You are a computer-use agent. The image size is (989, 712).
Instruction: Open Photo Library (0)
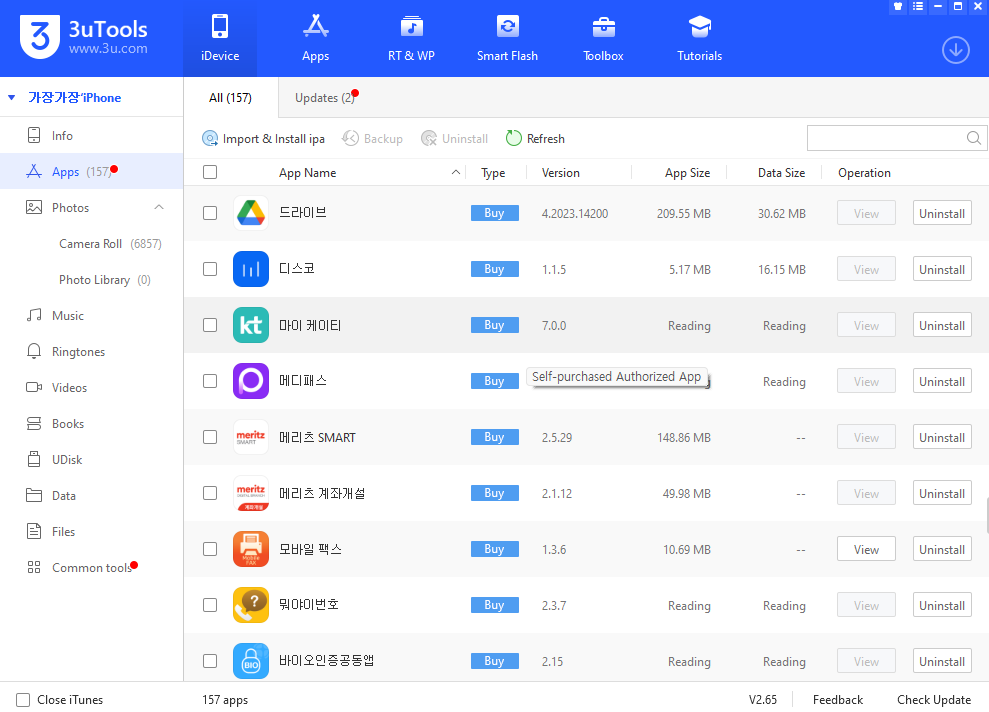click(x=105, y=279)
